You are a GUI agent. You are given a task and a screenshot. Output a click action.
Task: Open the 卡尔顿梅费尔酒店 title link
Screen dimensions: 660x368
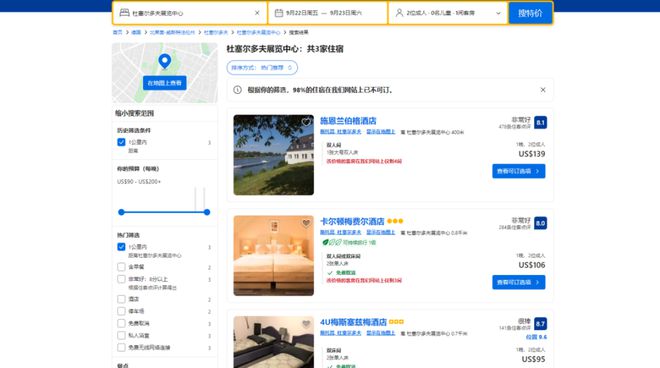point(352,221)
